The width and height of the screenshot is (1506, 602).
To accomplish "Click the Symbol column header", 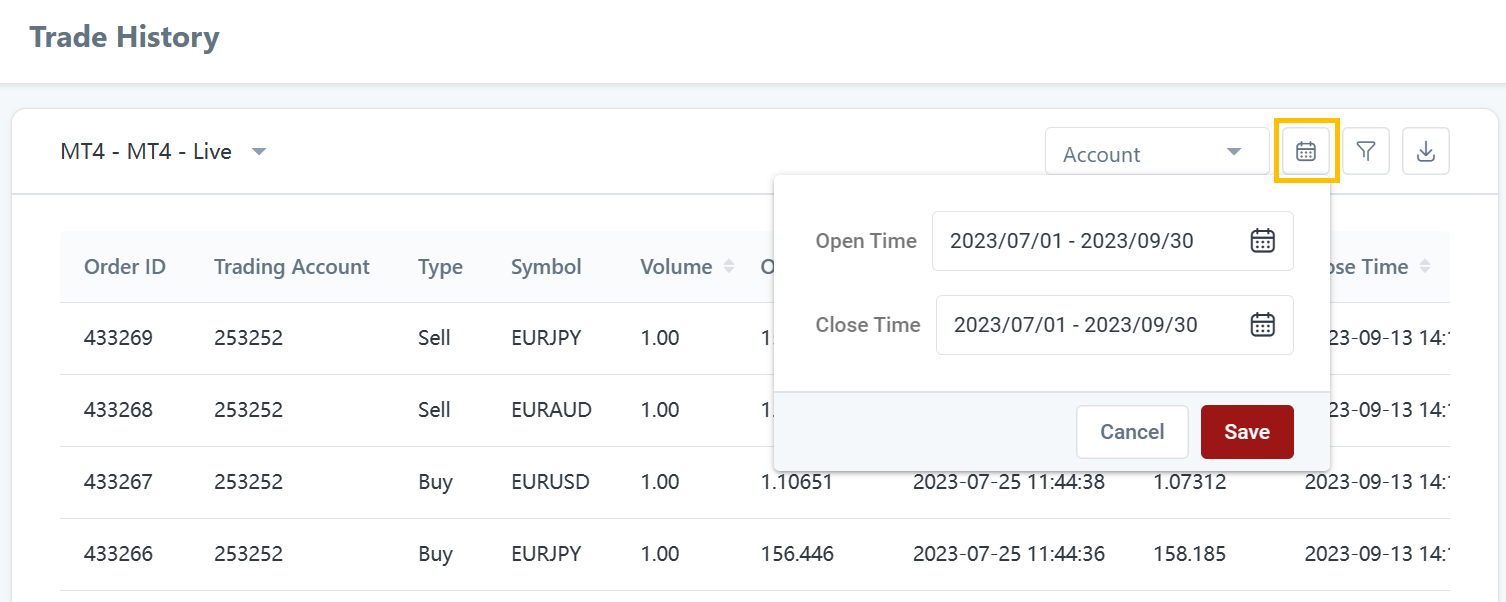I will (x=546, y=267).
